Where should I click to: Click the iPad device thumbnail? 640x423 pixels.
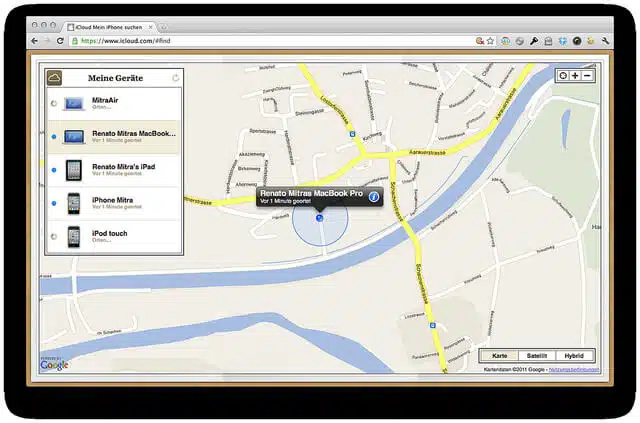(x=74, y=170)
